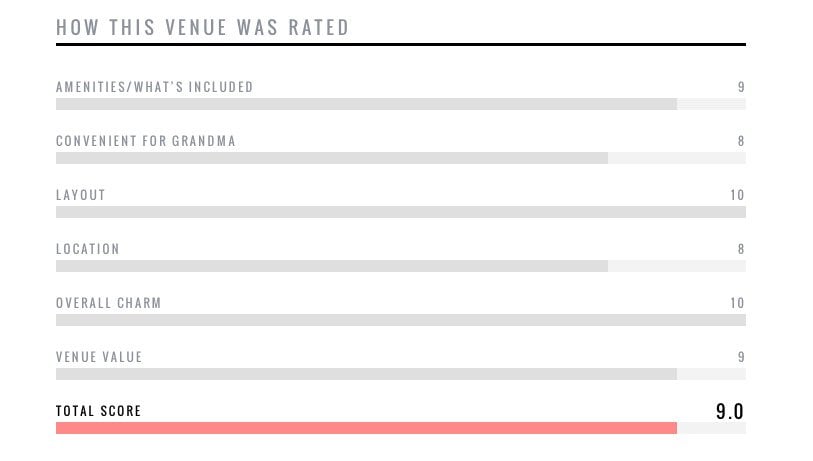Click the Location rating bar
The width and height of the screenshot is (813, 461).
tap(400, 266)
